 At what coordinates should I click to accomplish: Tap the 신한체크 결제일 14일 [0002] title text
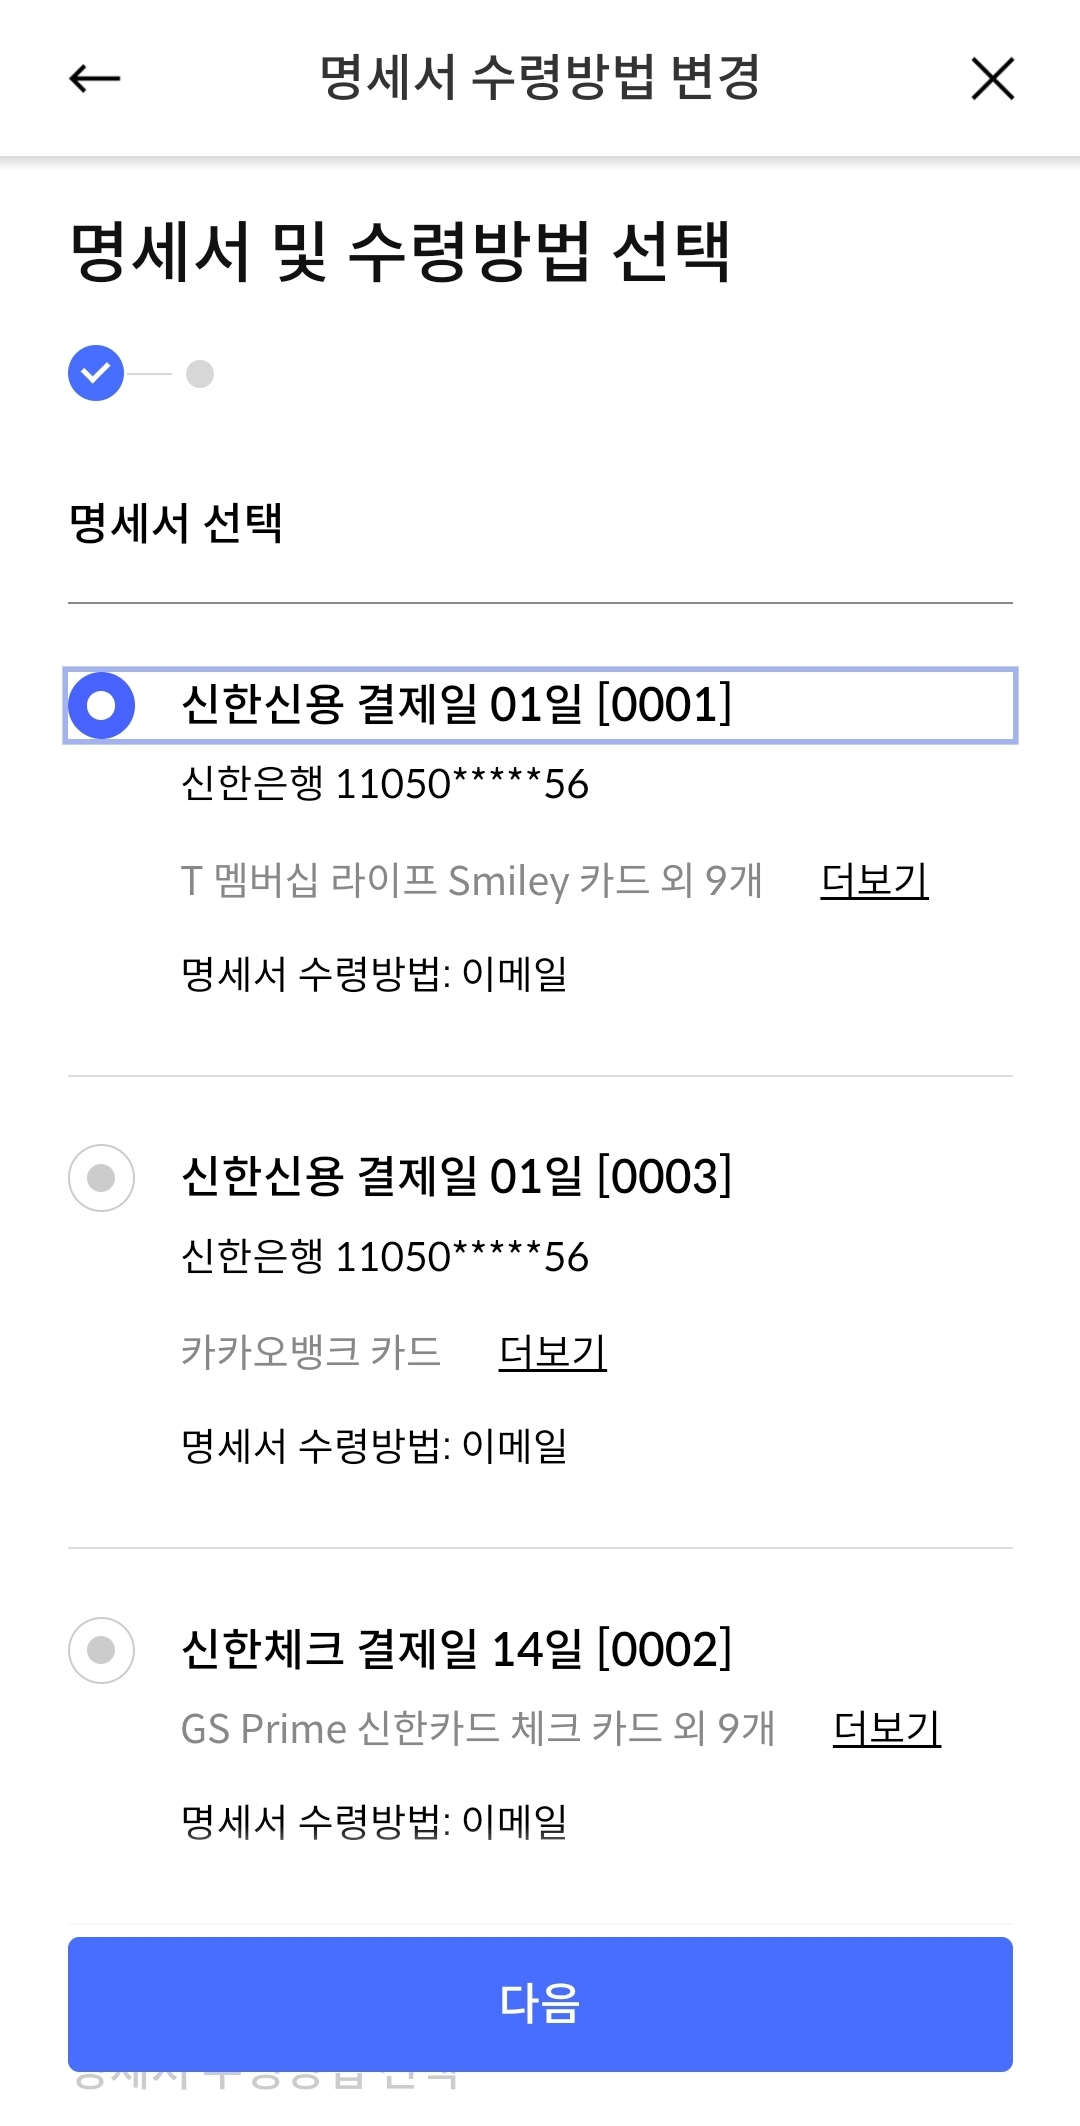click(x=456, y=1649)
